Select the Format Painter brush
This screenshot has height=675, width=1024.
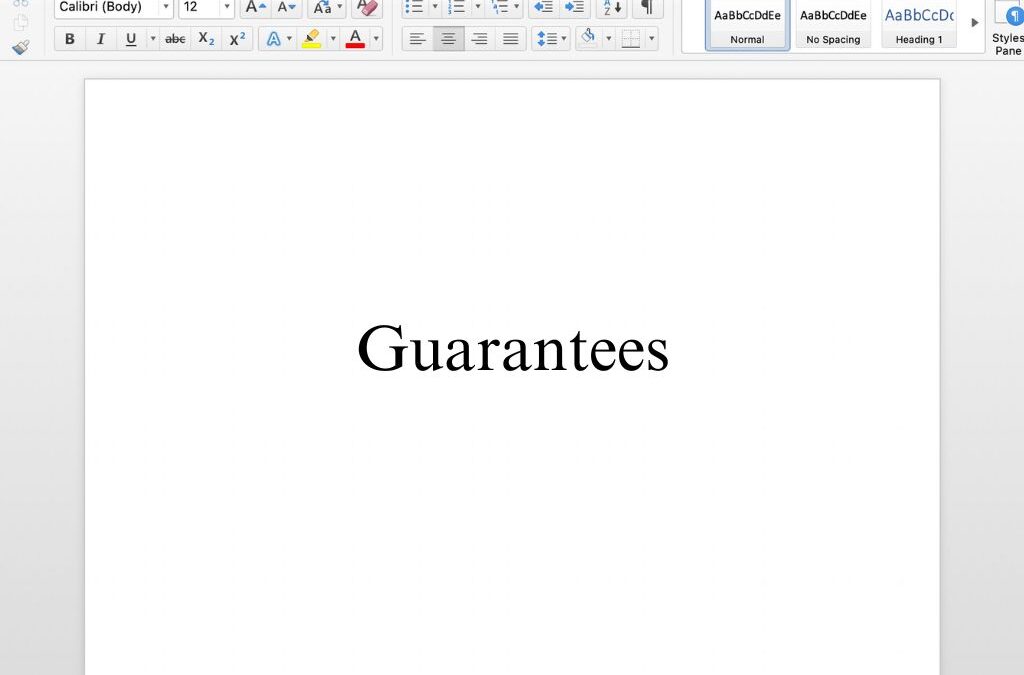[21, 48]
